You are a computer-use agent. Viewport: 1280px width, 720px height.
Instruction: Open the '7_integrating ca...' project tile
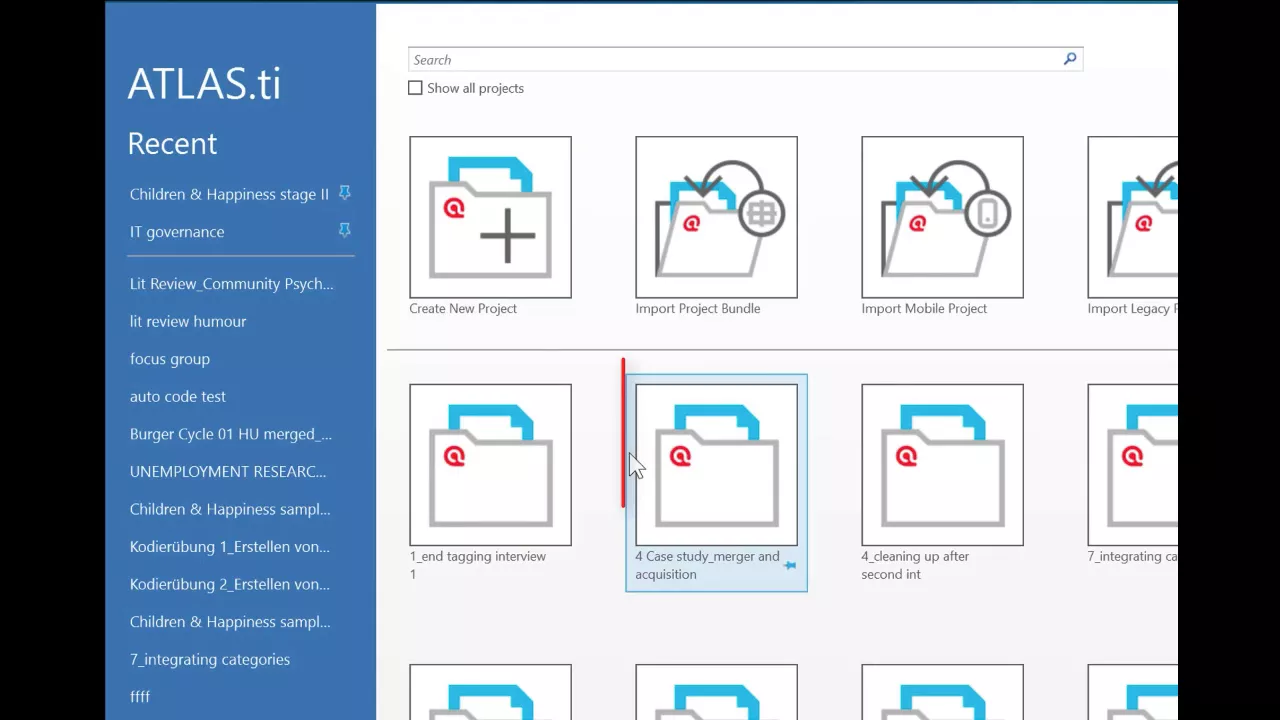click(1133, 465)
